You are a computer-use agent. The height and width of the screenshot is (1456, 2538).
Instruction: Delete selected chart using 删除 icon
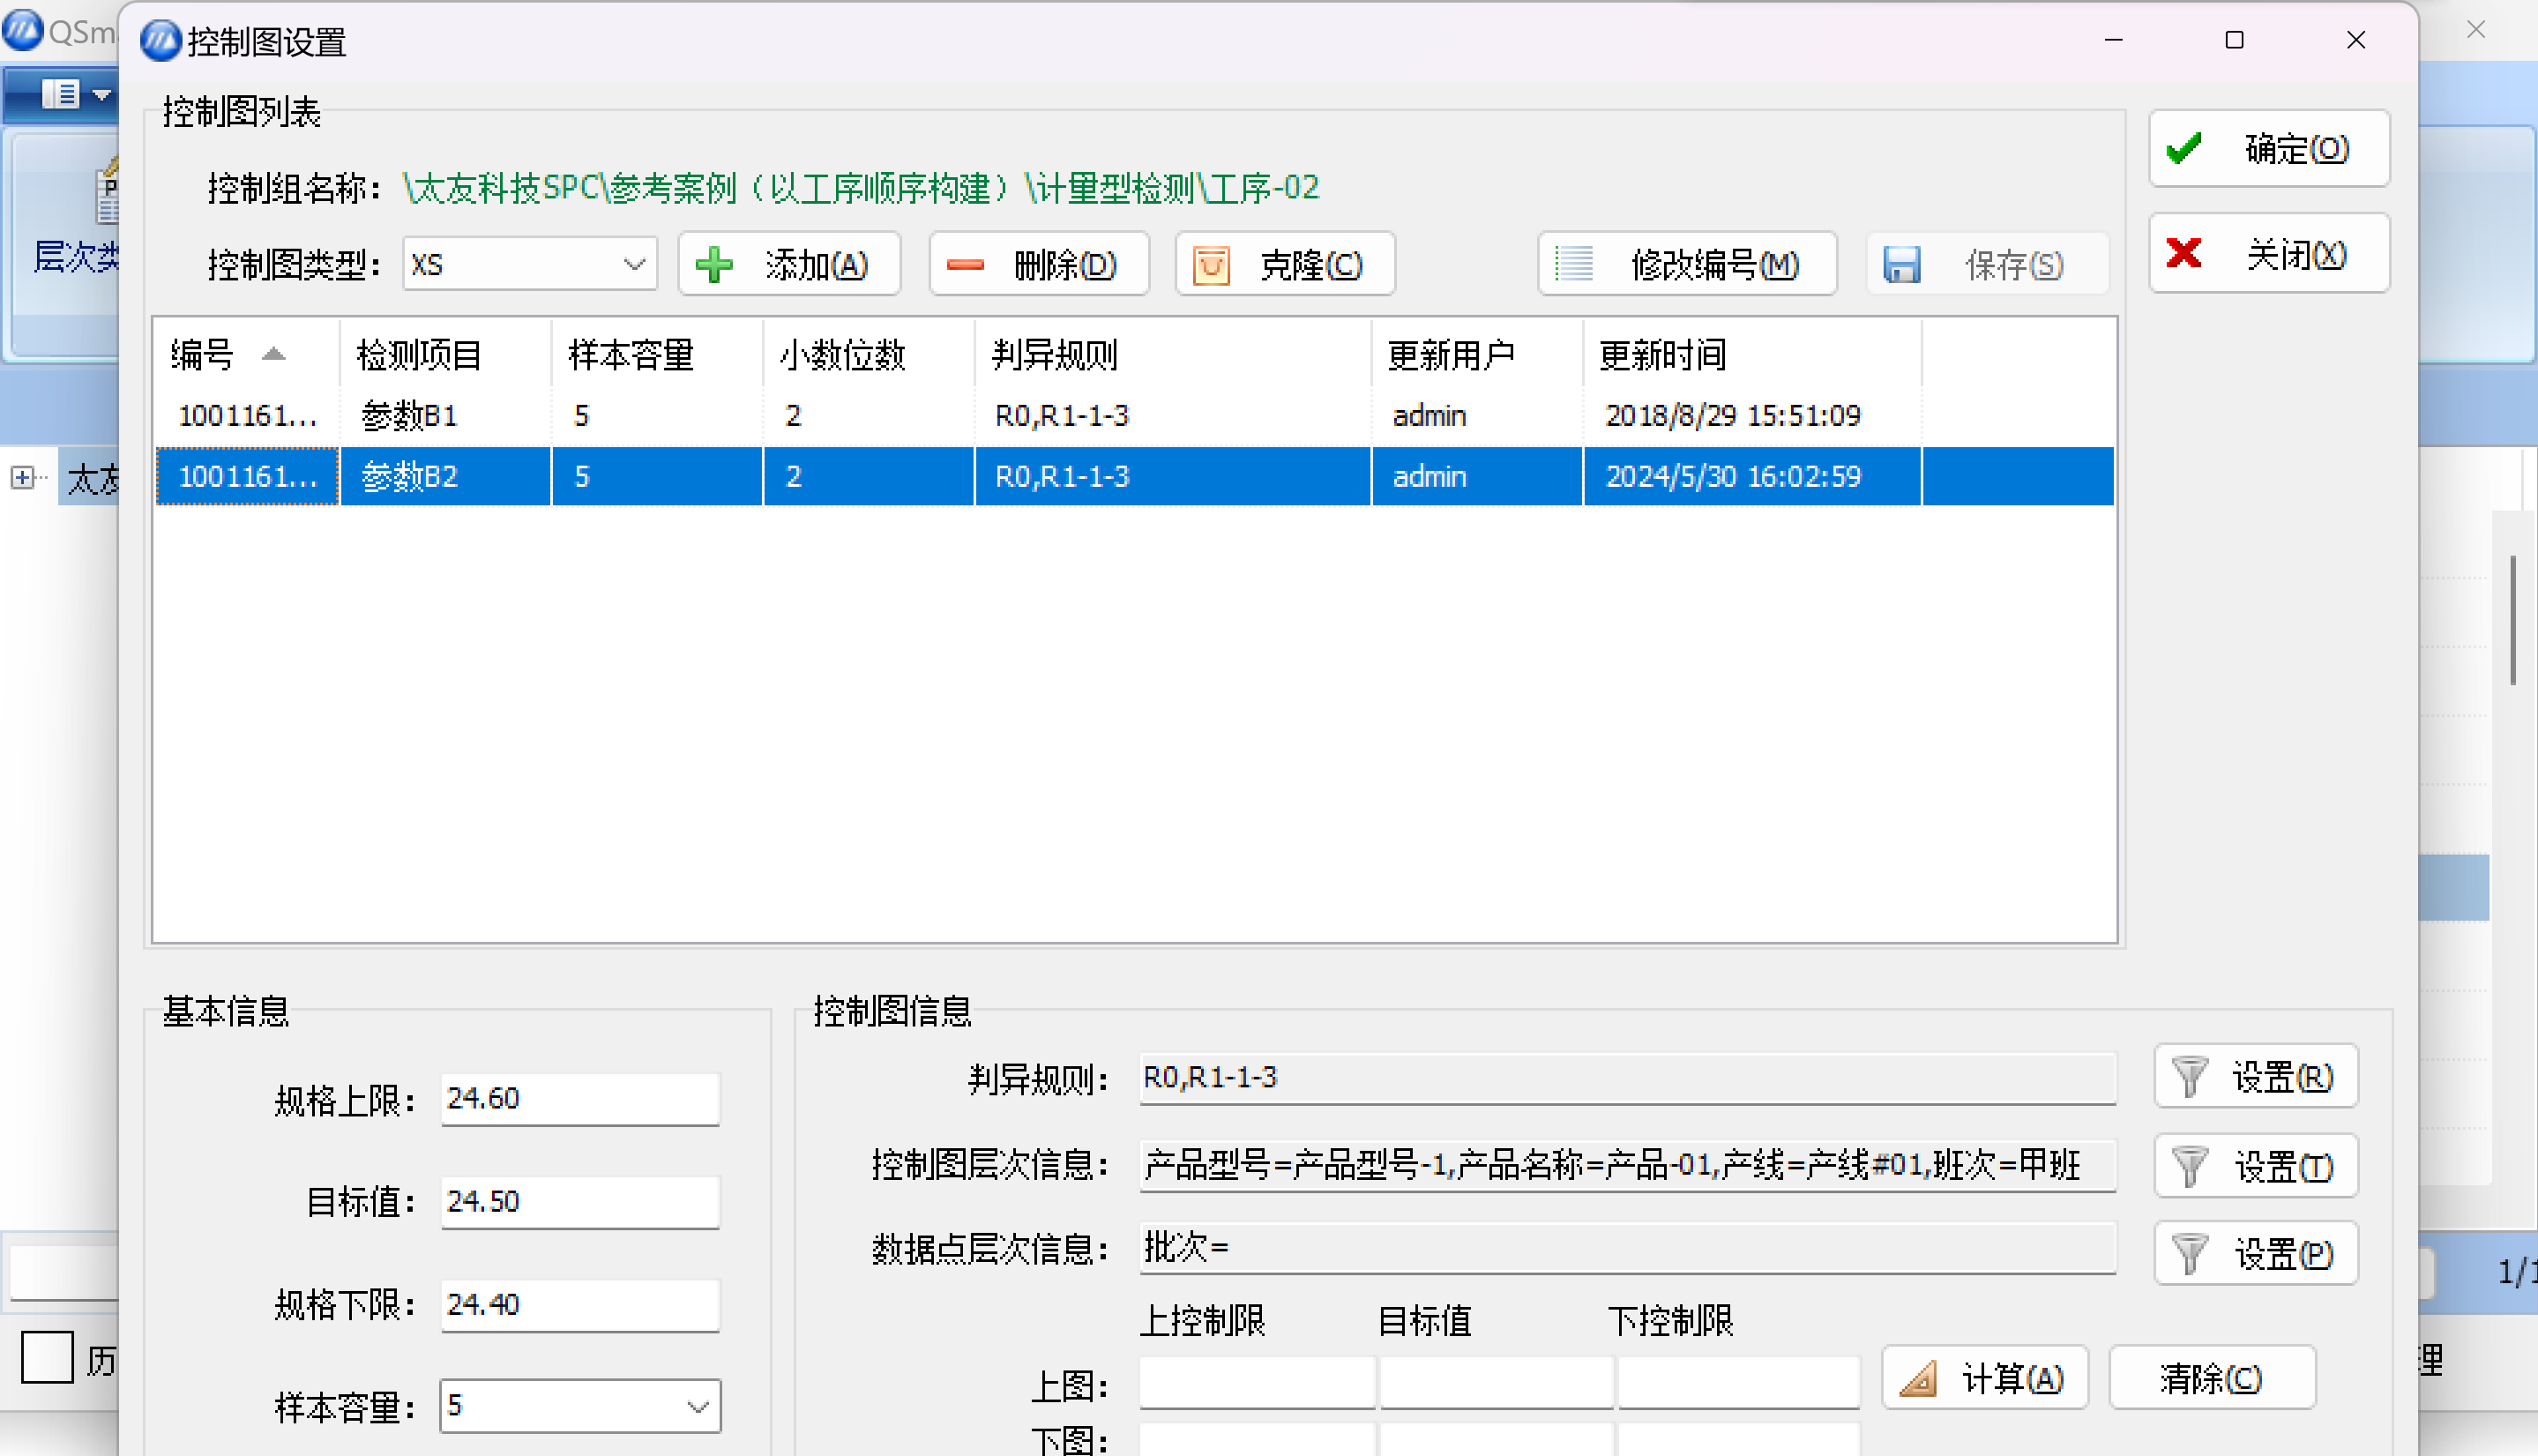[1037, 263]
